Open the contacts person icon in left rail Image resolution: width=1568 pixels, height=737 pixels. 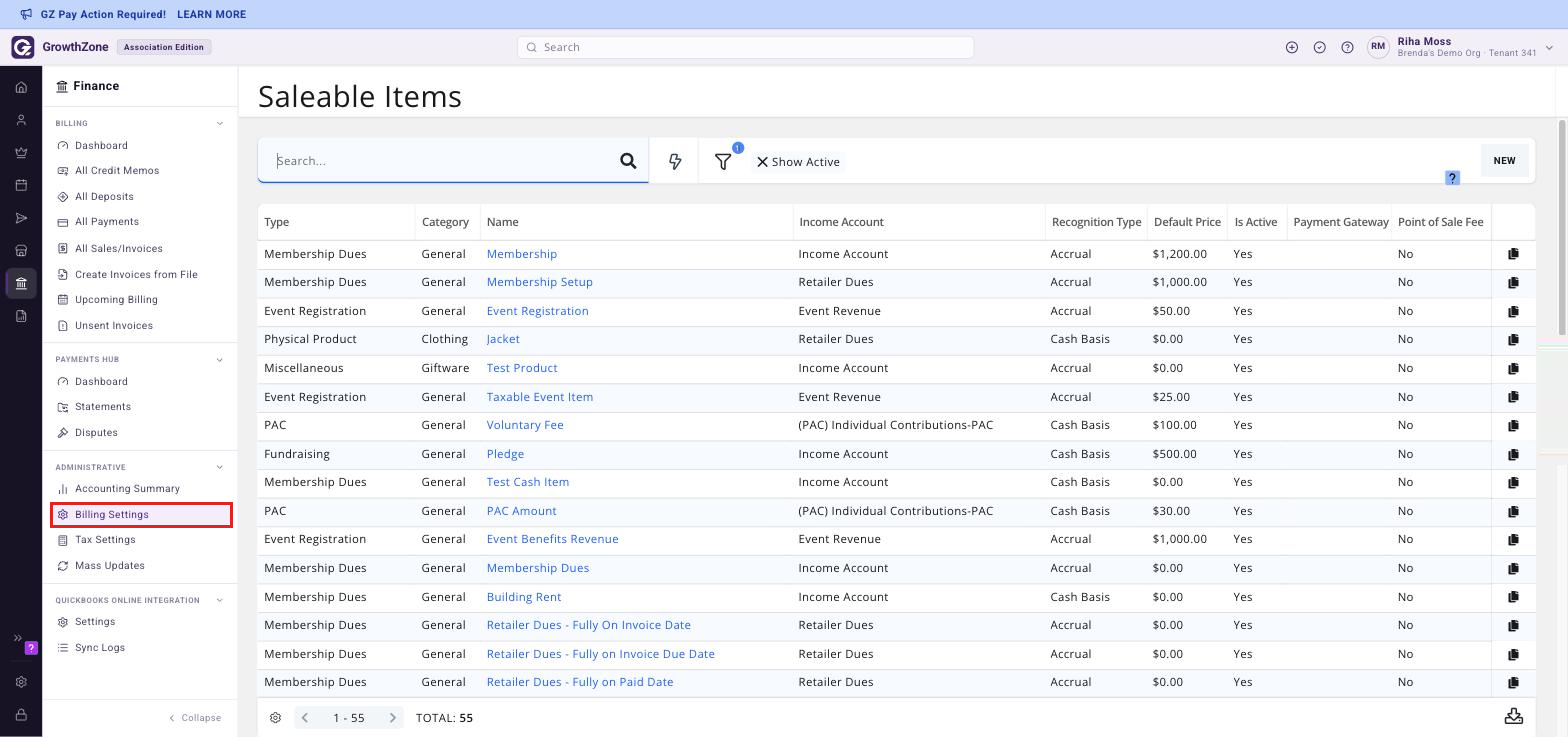(x=21, y=120)
